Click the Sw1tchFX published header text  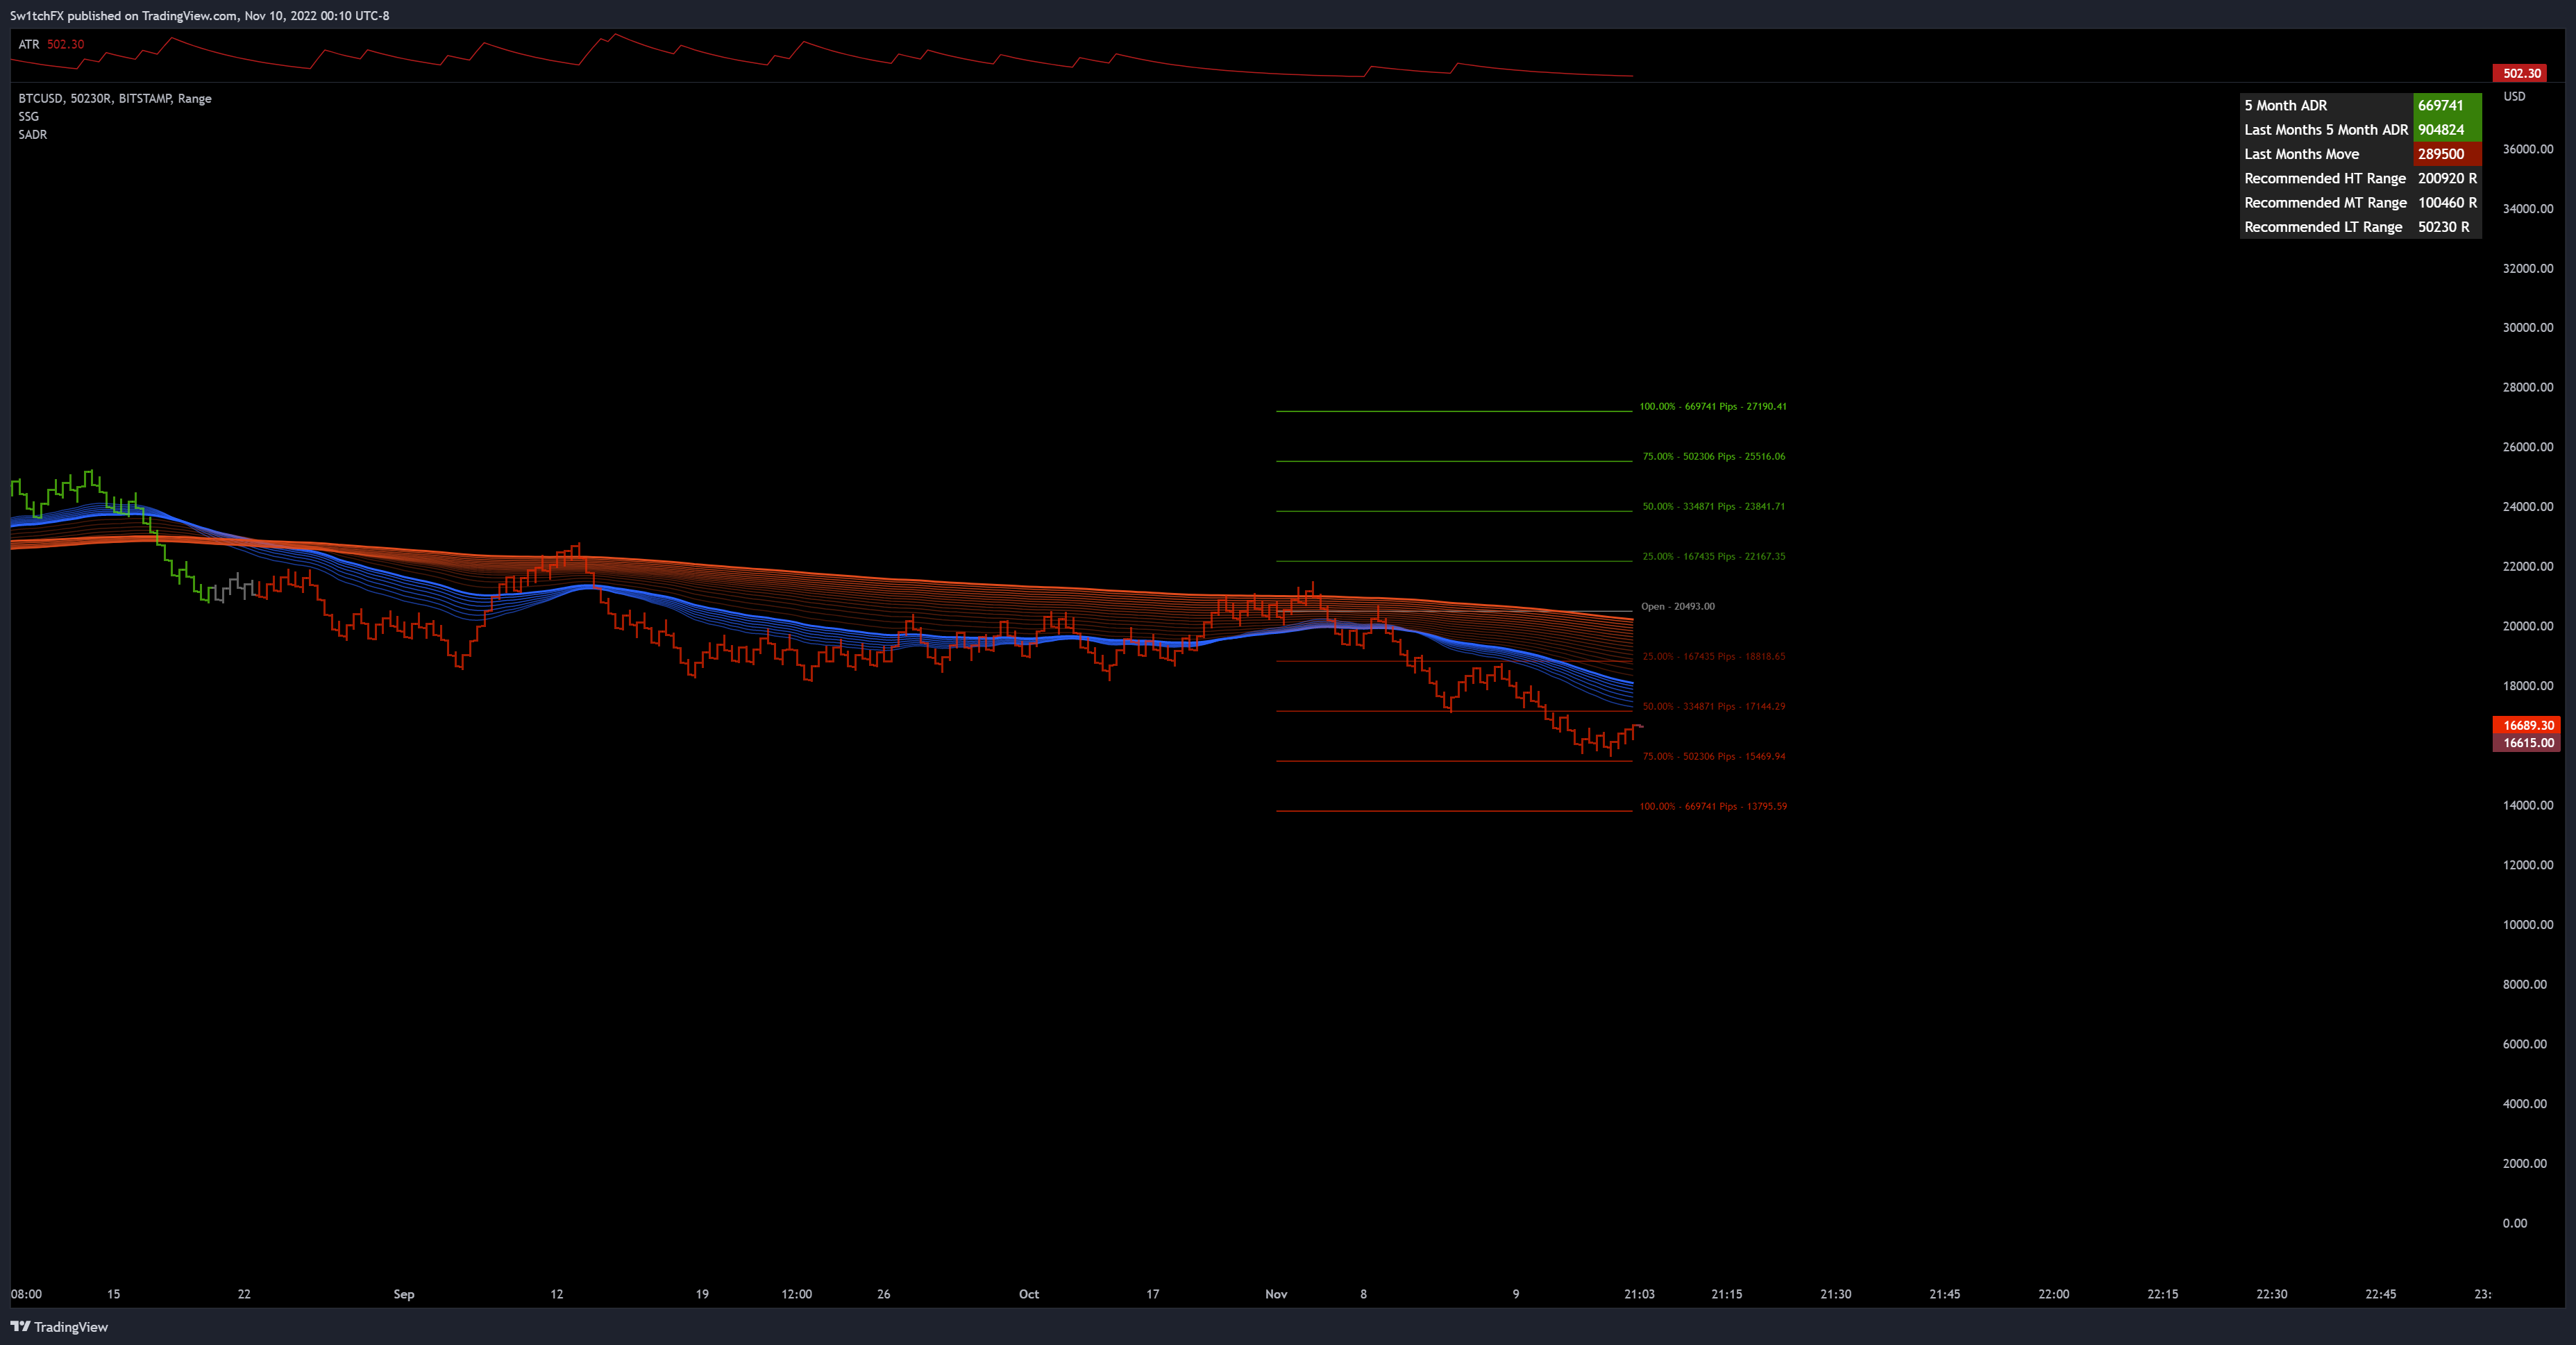coord(199,15)
